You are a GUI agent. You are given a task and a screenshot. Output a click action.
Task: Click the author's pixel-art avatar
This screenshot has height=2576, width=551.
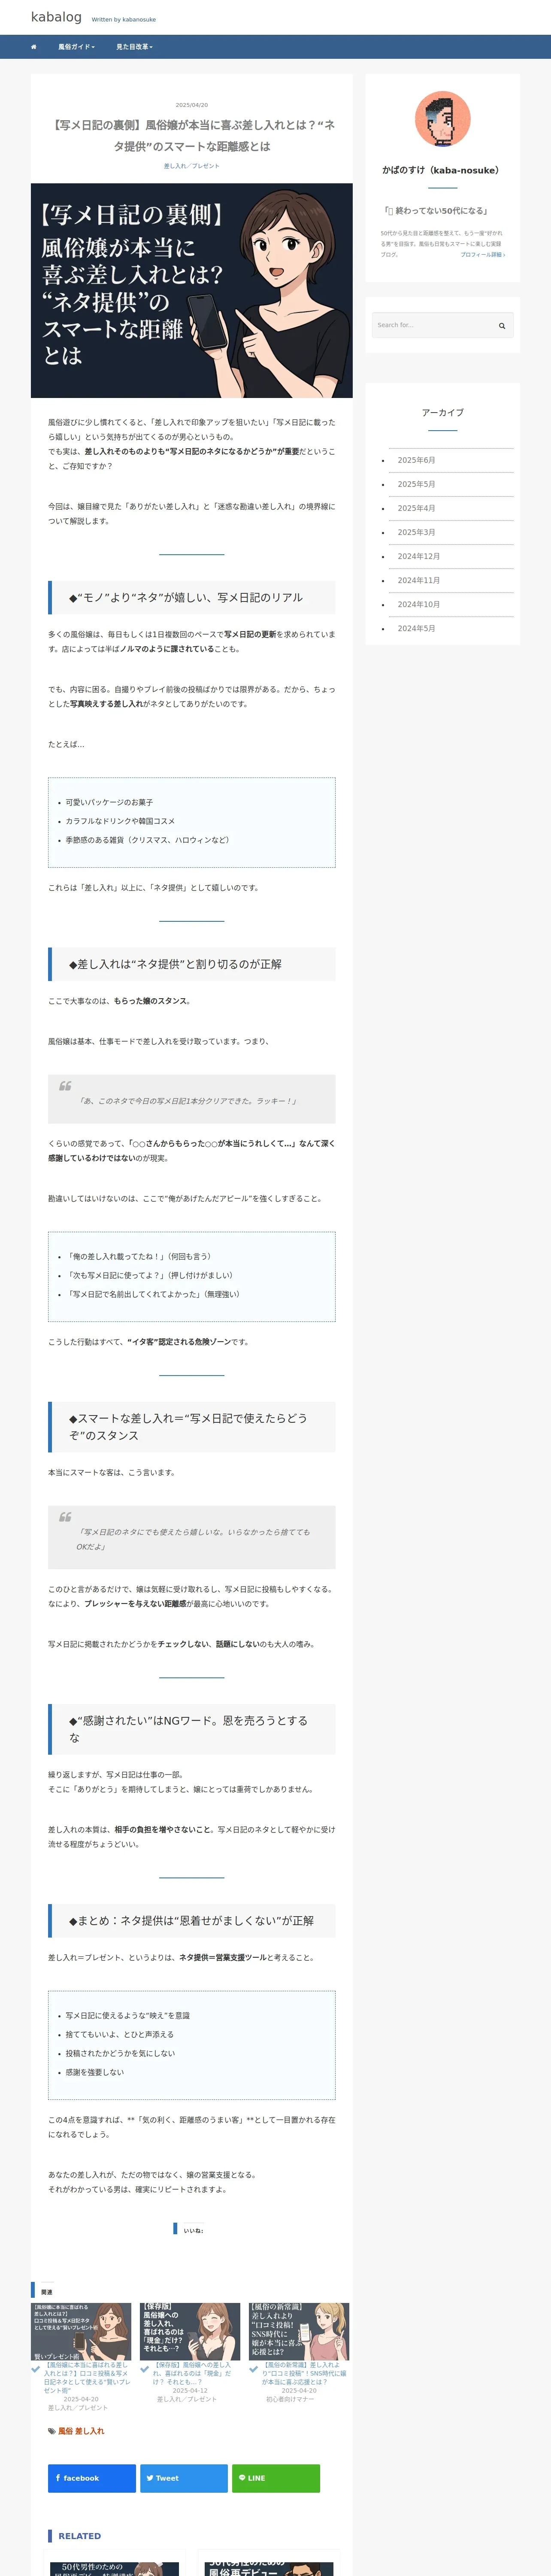tap(442, 119)
